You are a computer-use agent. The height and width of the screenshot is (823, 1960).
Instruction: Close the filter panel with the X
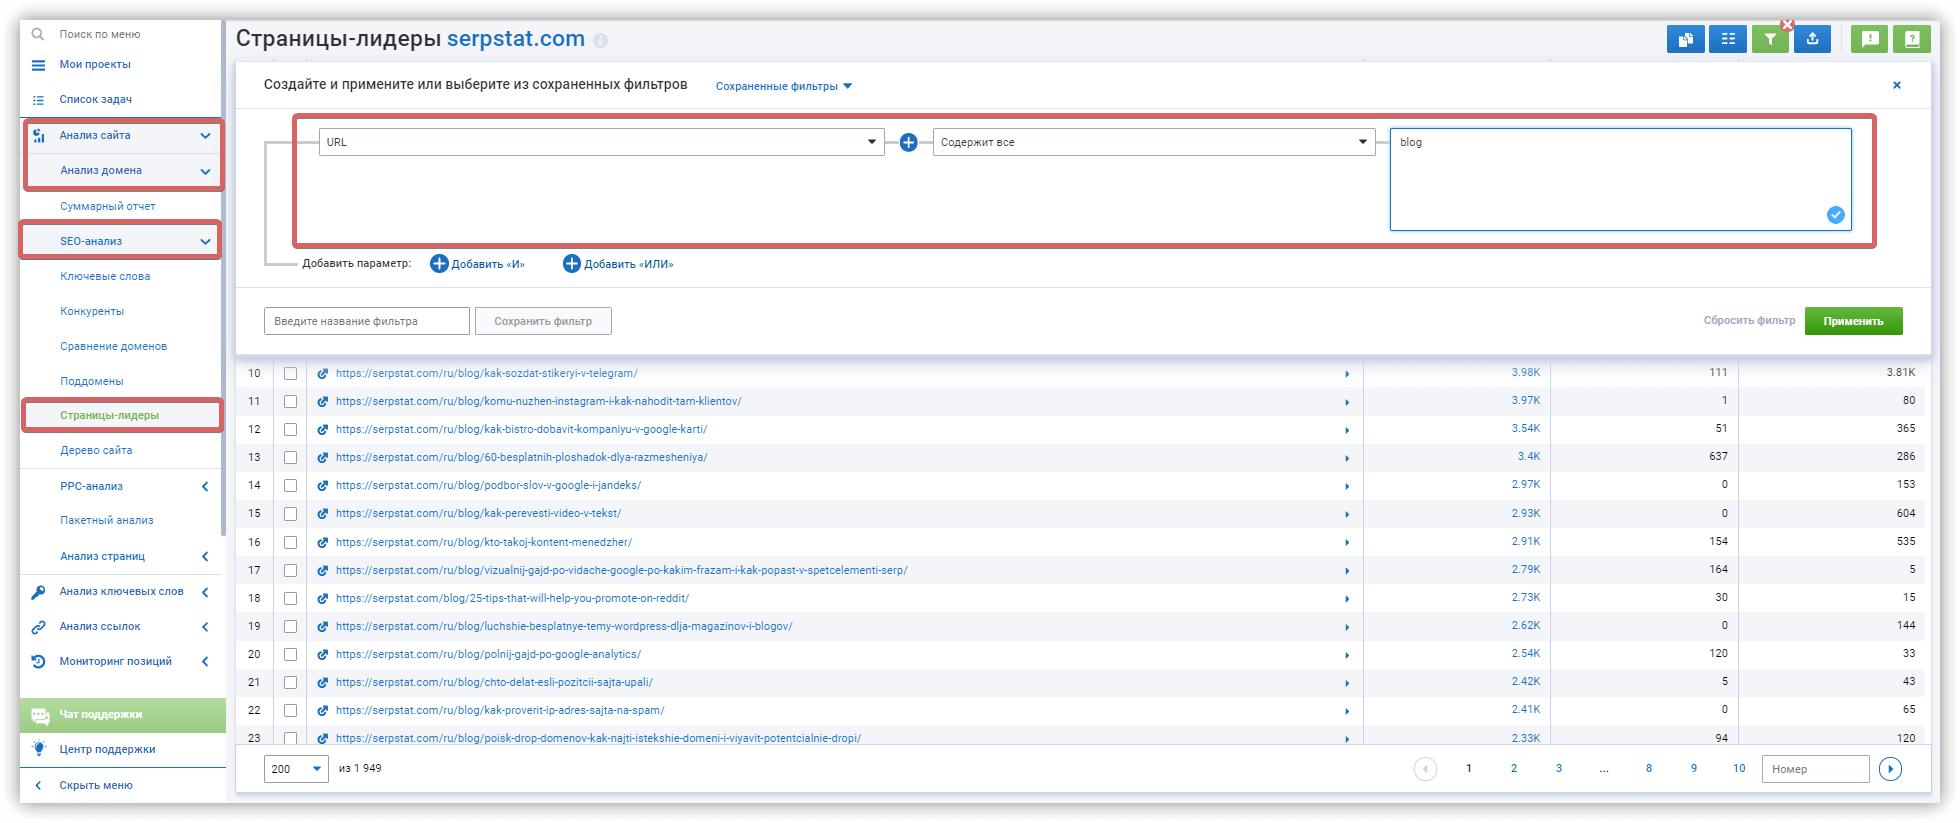(1896, 85)
